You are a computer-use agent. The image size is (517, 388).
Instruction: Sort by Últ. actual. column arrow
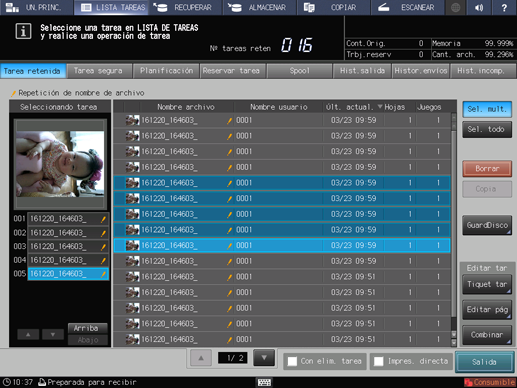coord(380,107)
